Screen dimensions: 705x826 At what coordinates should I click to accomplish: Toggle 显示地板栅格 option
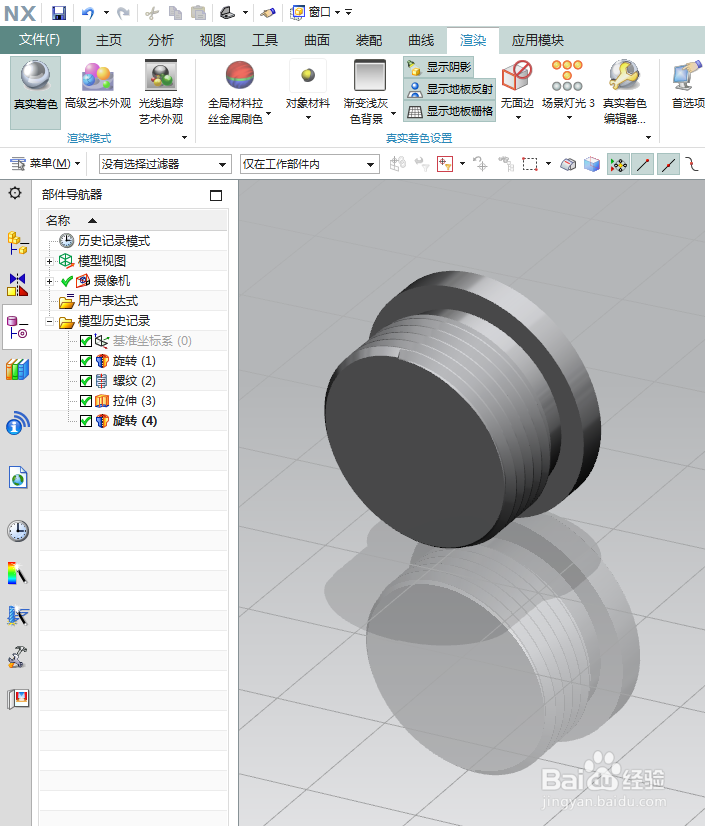pyautogui.click(x=449, y=111)
